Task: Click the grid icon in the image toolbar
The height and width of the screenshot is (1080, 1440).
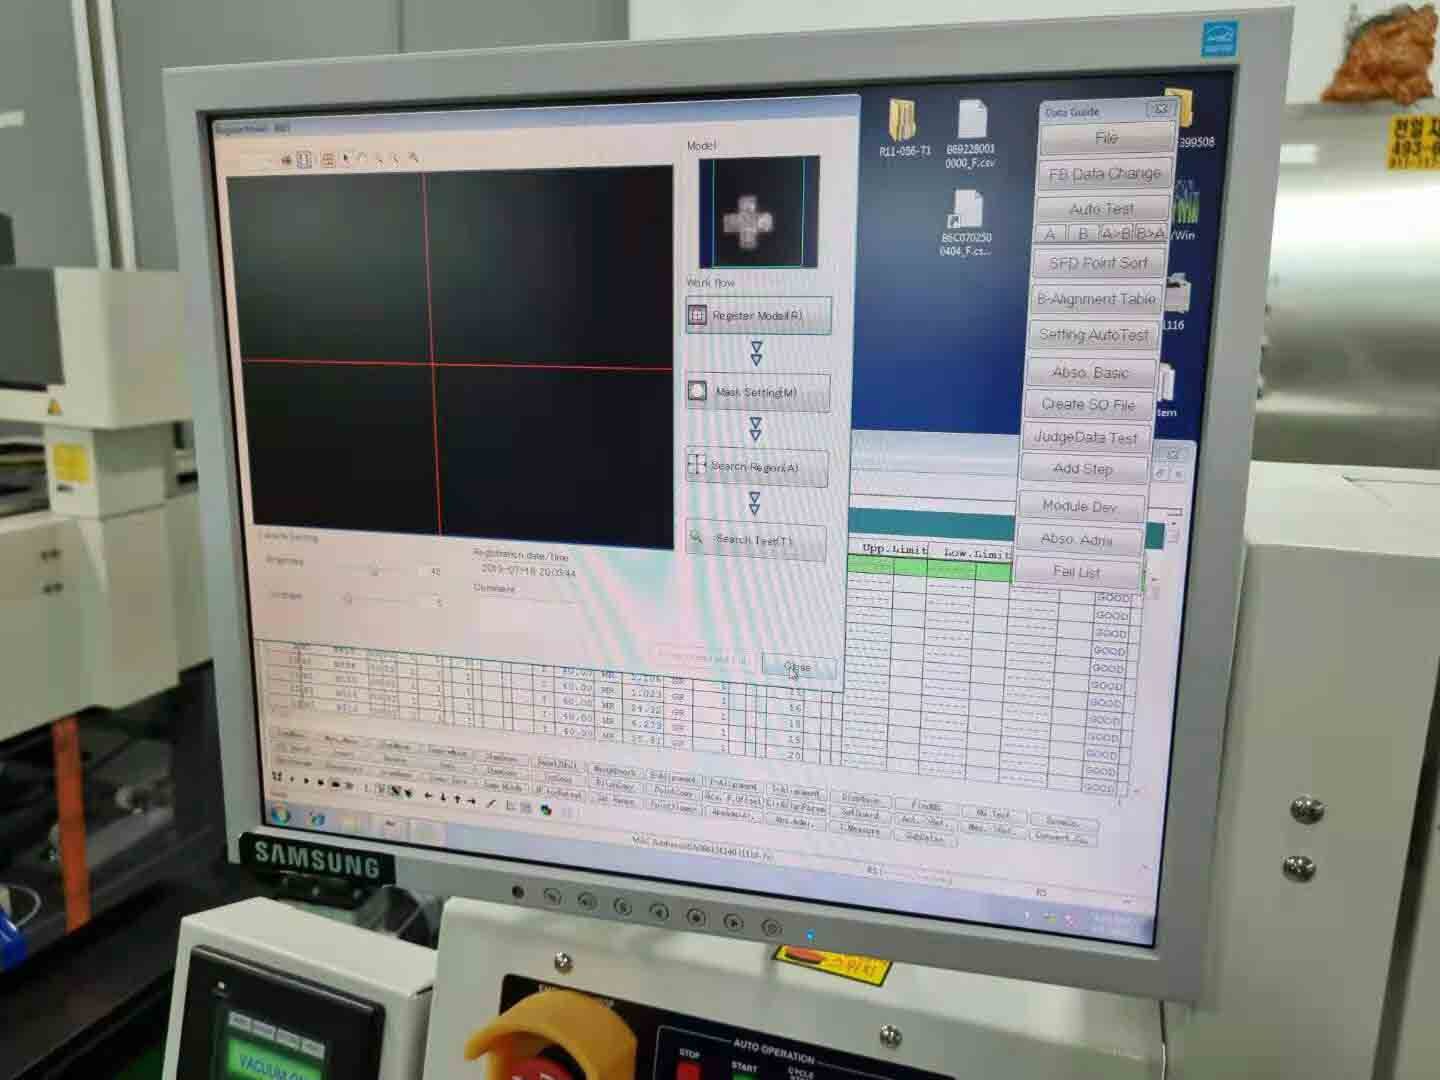Action: pyautogui.click(x=327, y=160)
